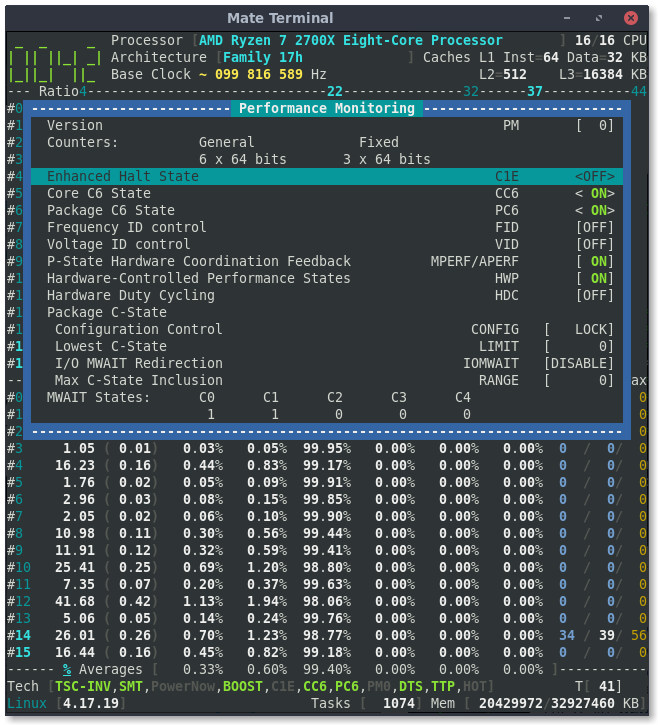This screenshot has width=658, height=725.
Task: Click the CPU #15 row label
Action: tap(19, 652)
